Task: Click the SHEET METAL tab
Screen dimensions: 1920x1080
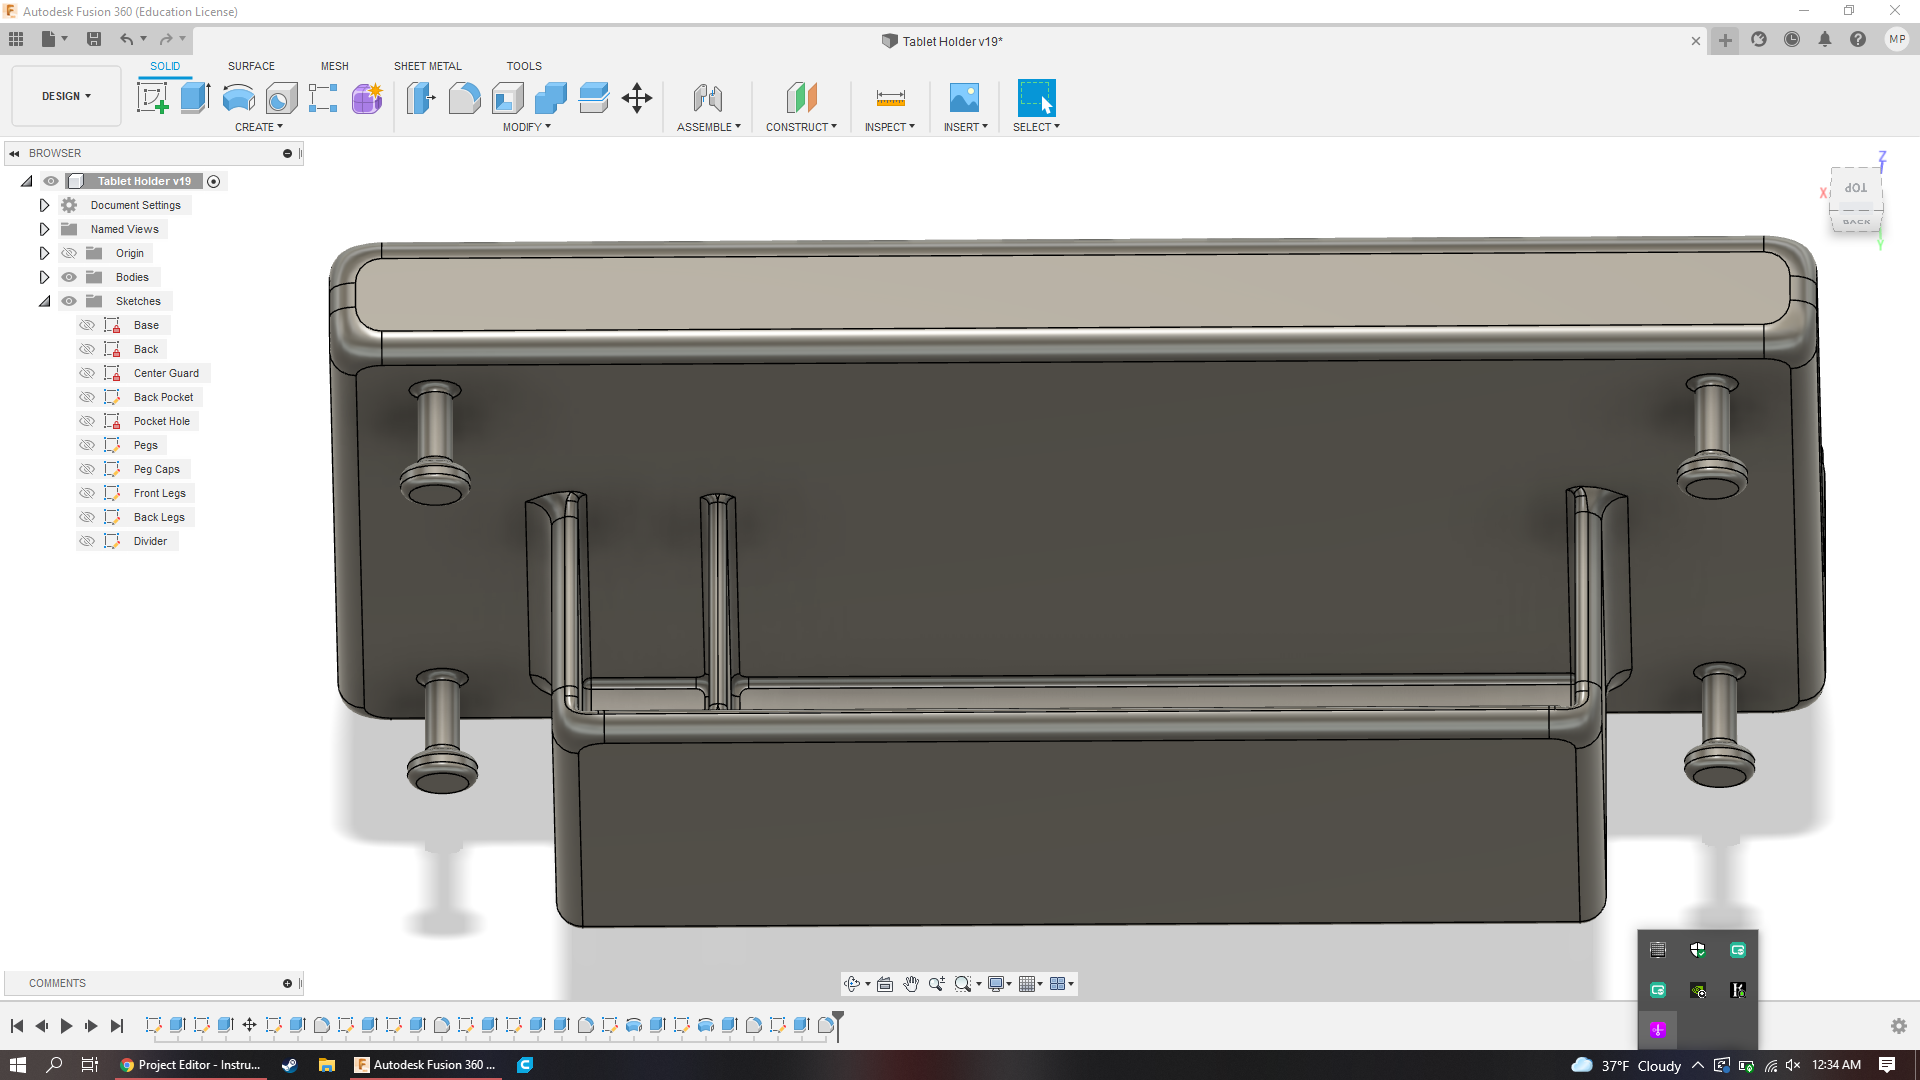Action: pyautogui.click(x=426, y=66)
